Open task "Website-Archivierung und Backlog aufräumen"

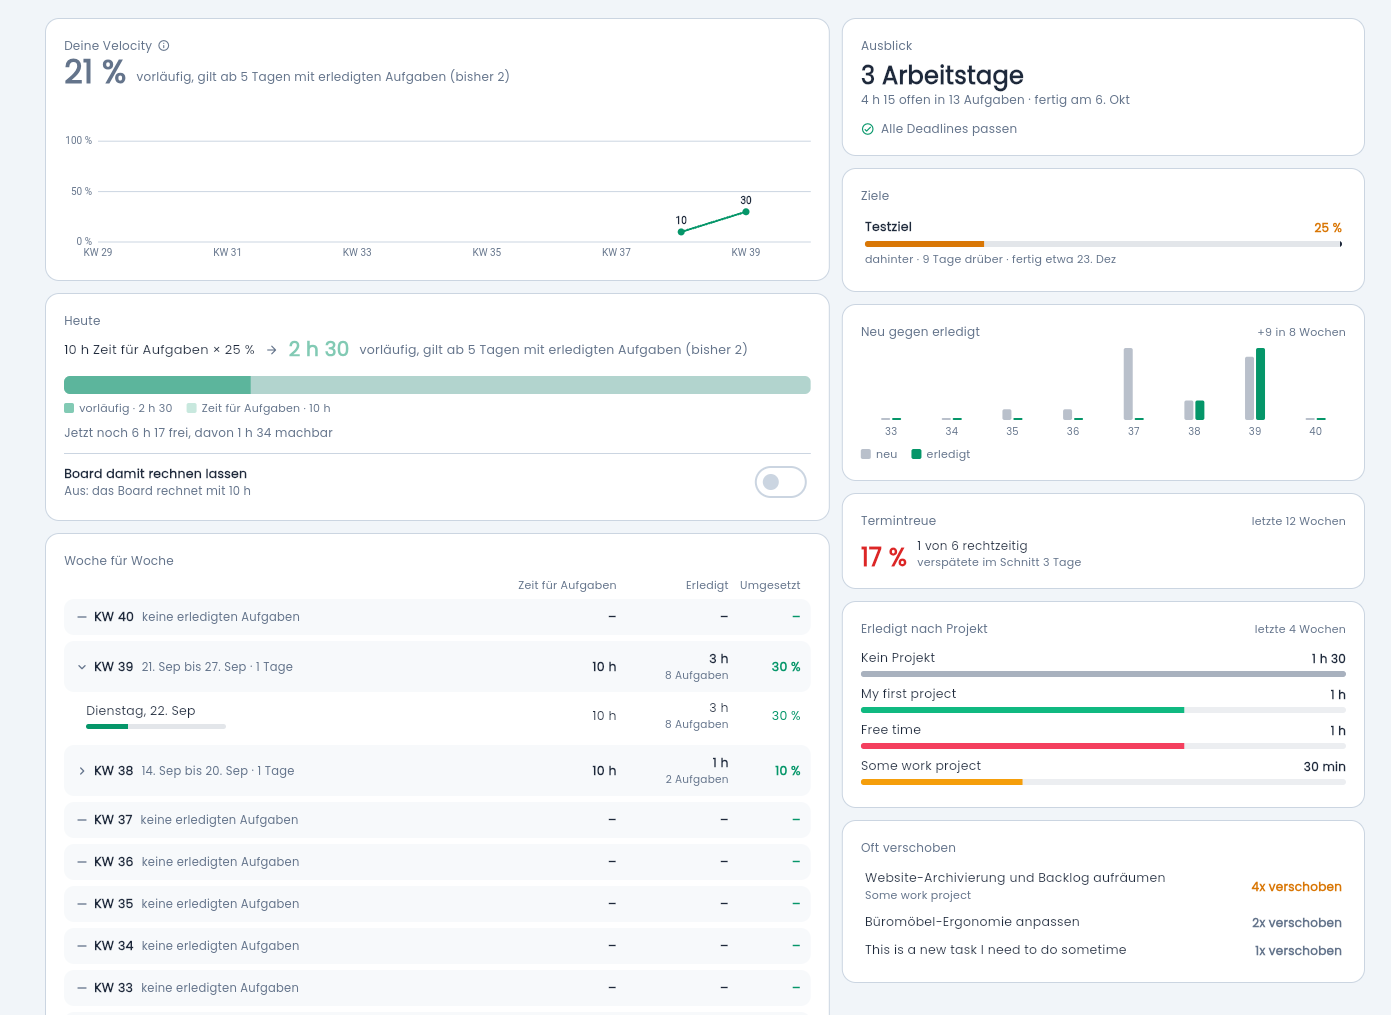[x=1015, y=878]
